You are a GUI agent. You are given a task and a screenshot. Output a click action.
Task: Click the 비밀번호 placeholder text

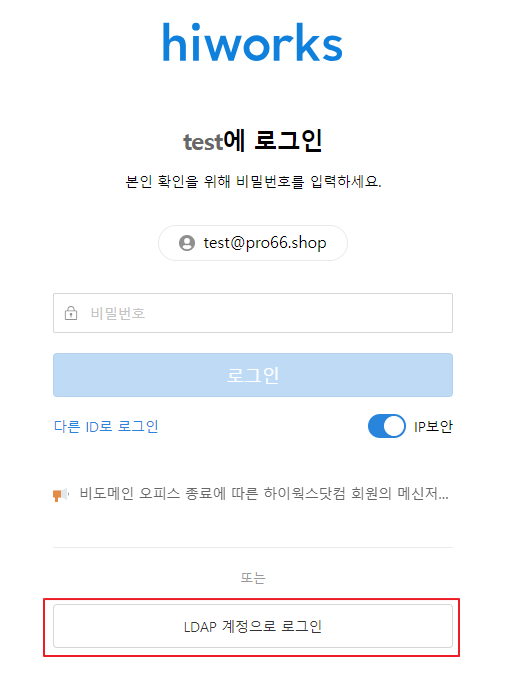click(x=117, y=313)
